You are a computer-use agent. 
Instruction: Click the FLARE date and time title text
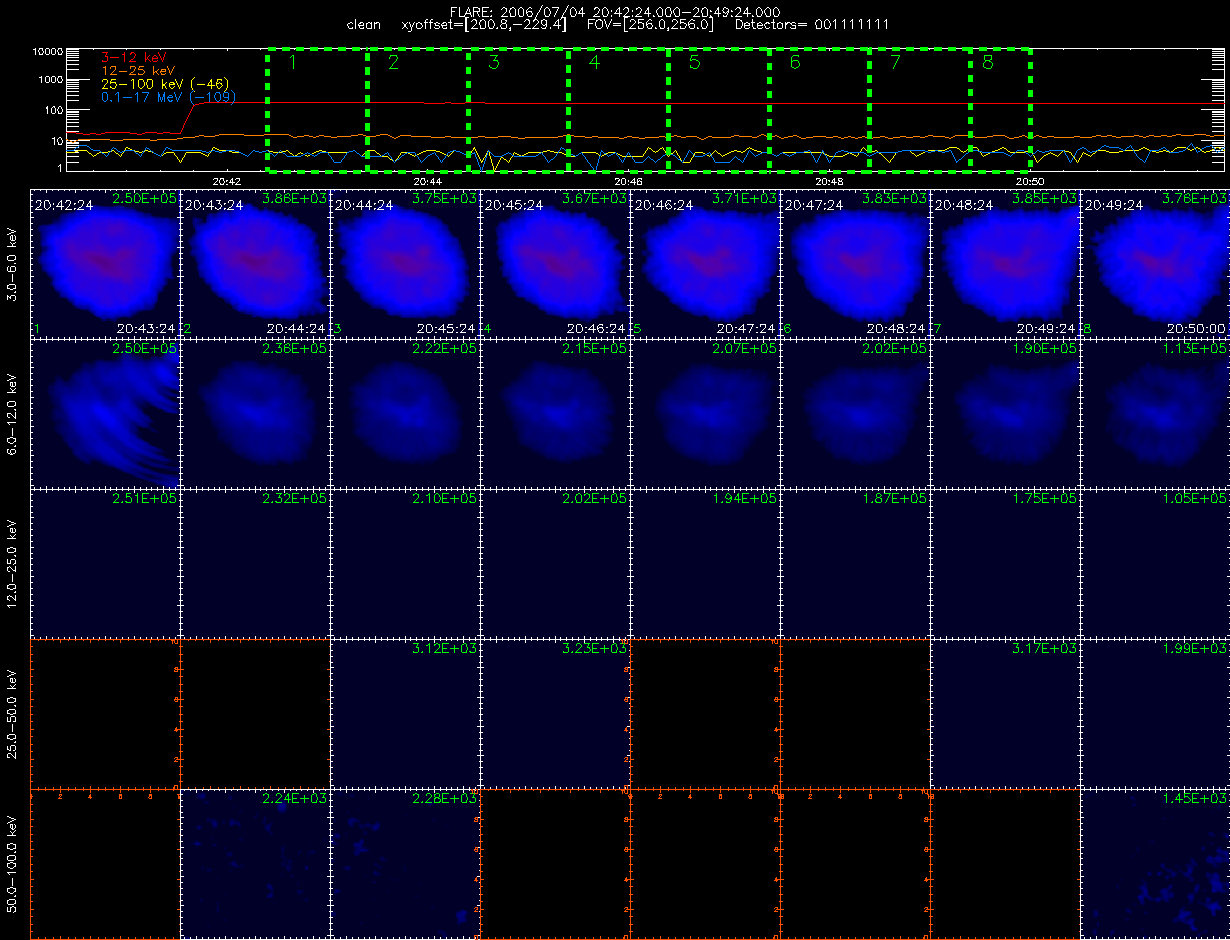tap(615, 10)
